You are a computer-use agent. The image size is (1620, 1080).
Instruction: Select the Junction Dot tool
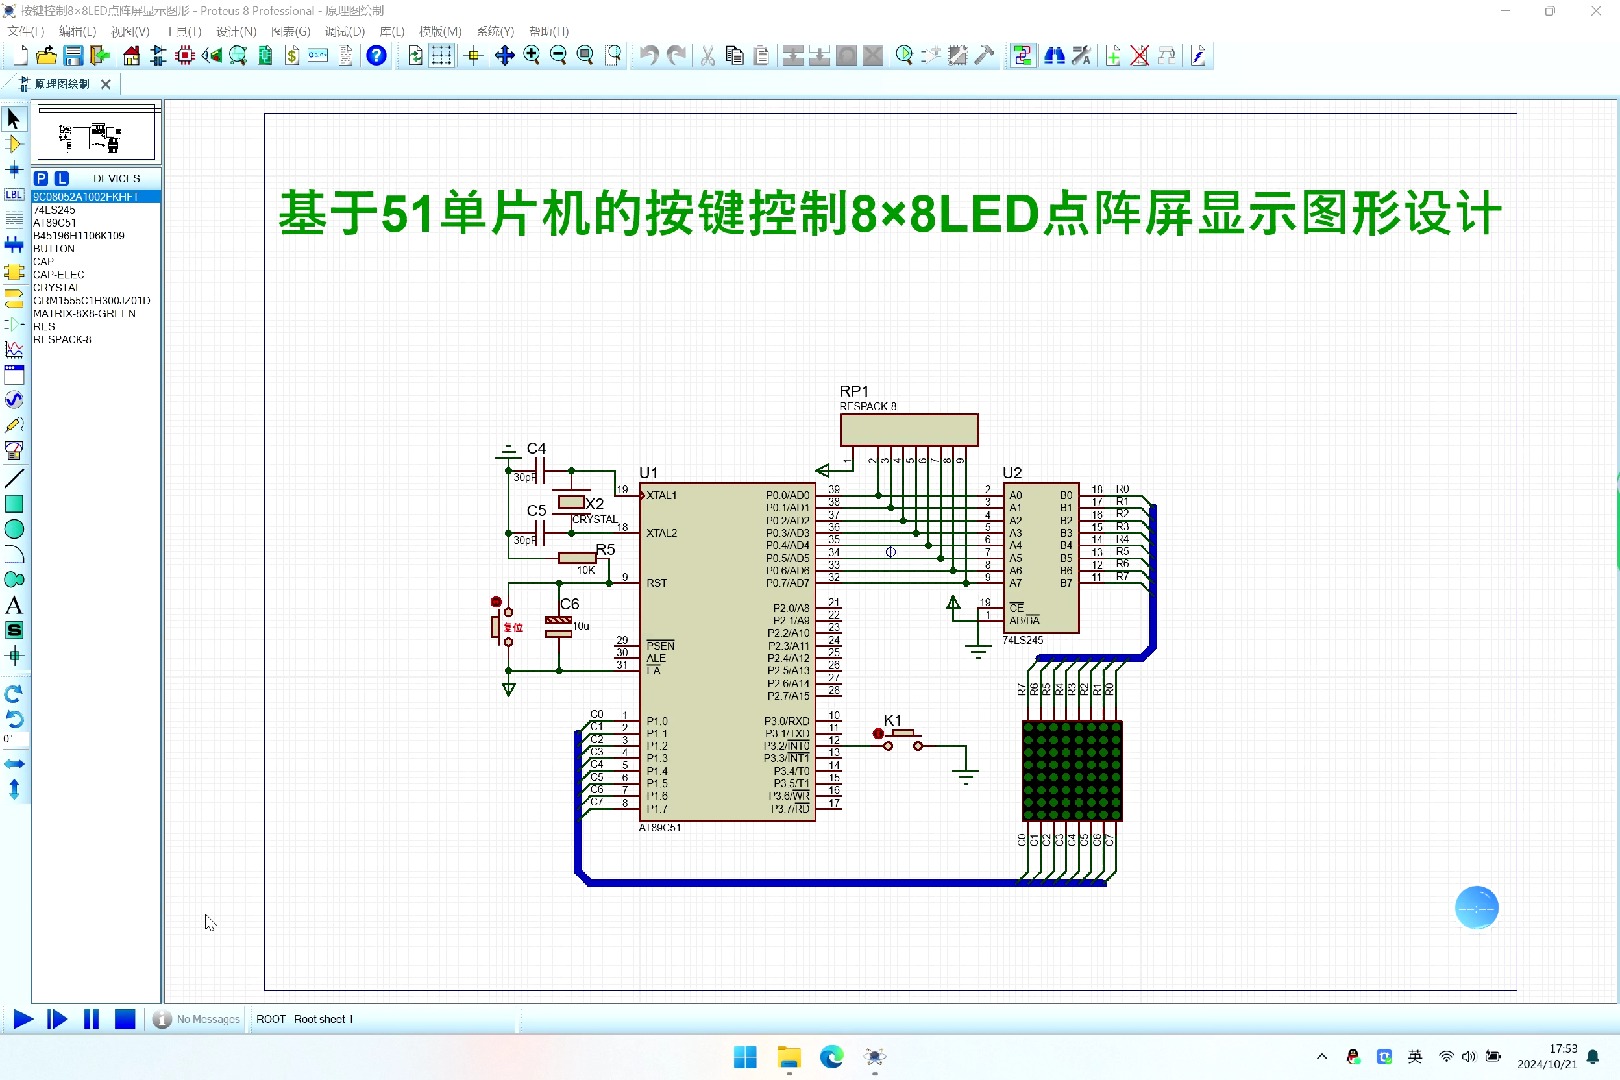click(14, 170)
